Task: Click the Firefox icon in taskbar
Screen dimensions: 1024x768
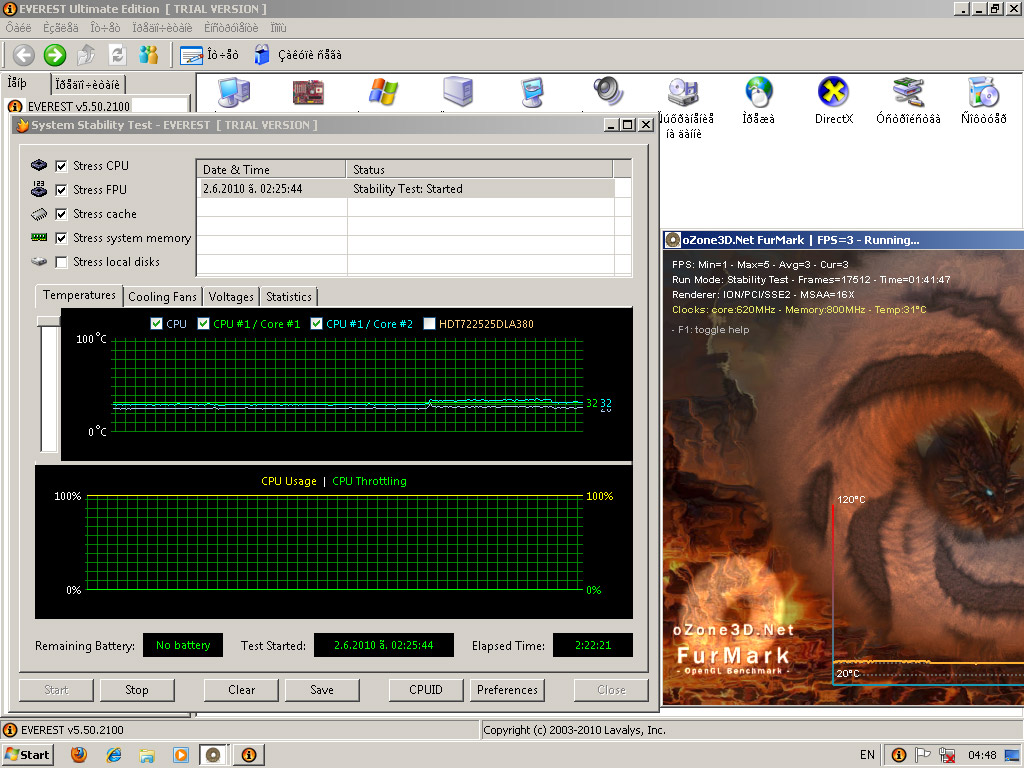Action: click(x=79, y=755)
